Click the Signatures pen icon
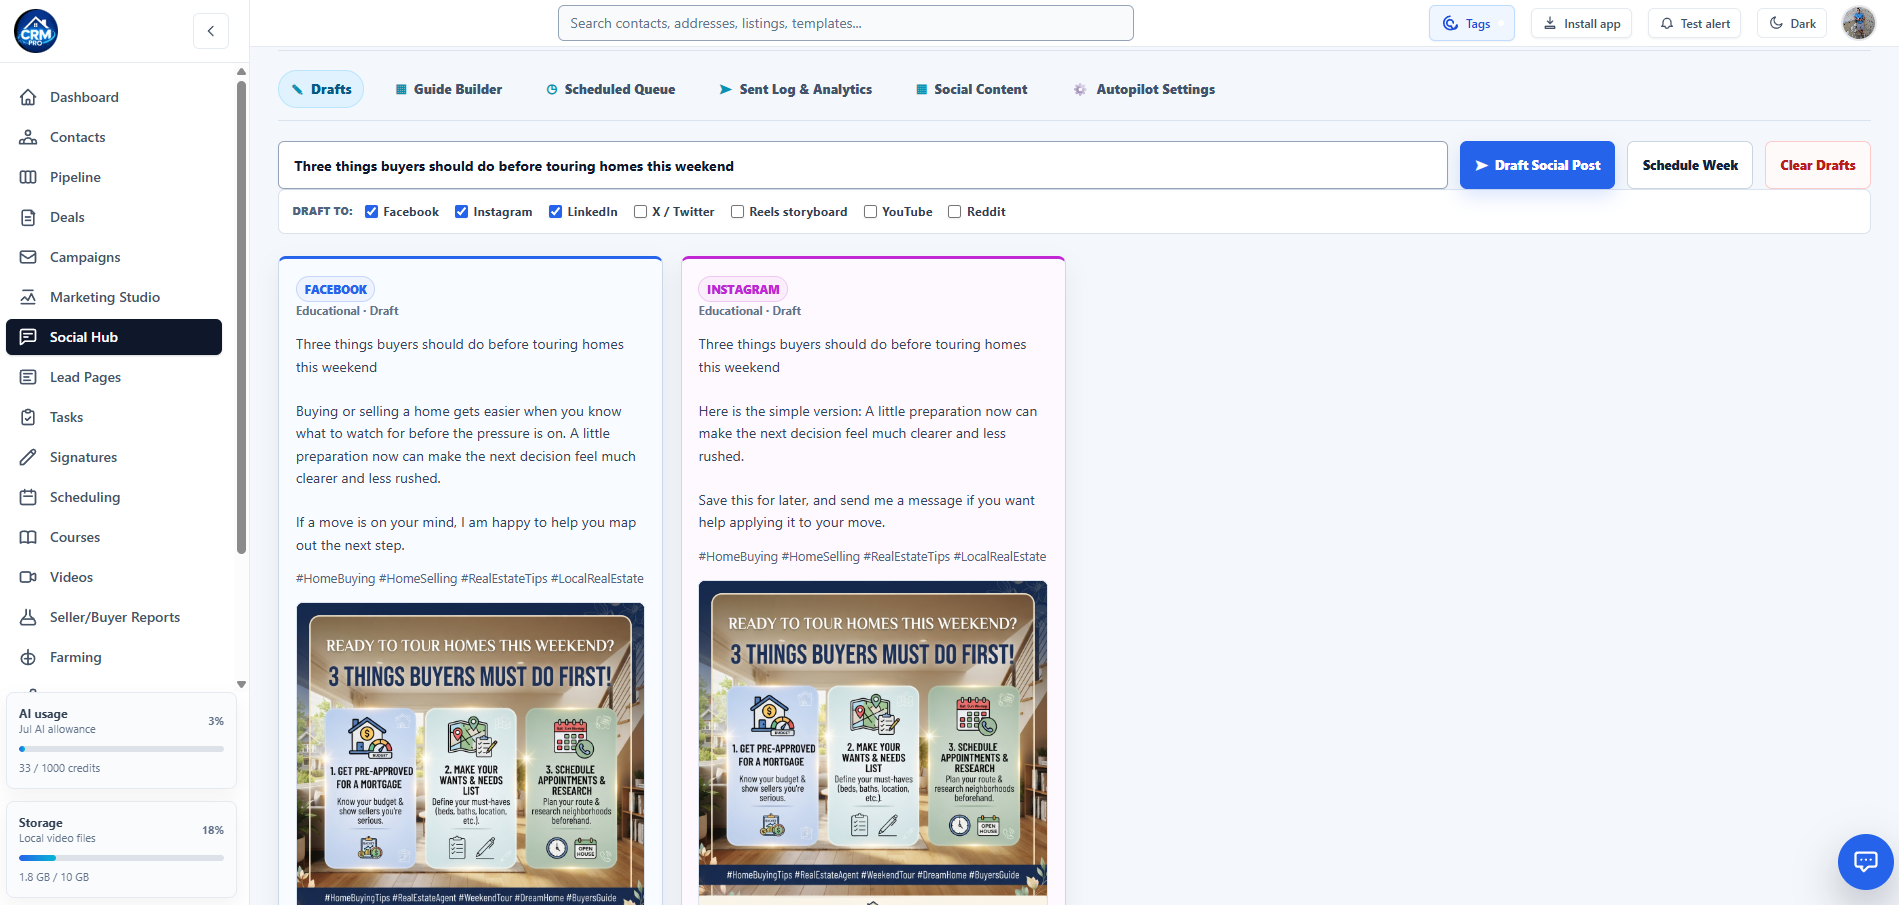1899x905 pixels. click(28, 457)
